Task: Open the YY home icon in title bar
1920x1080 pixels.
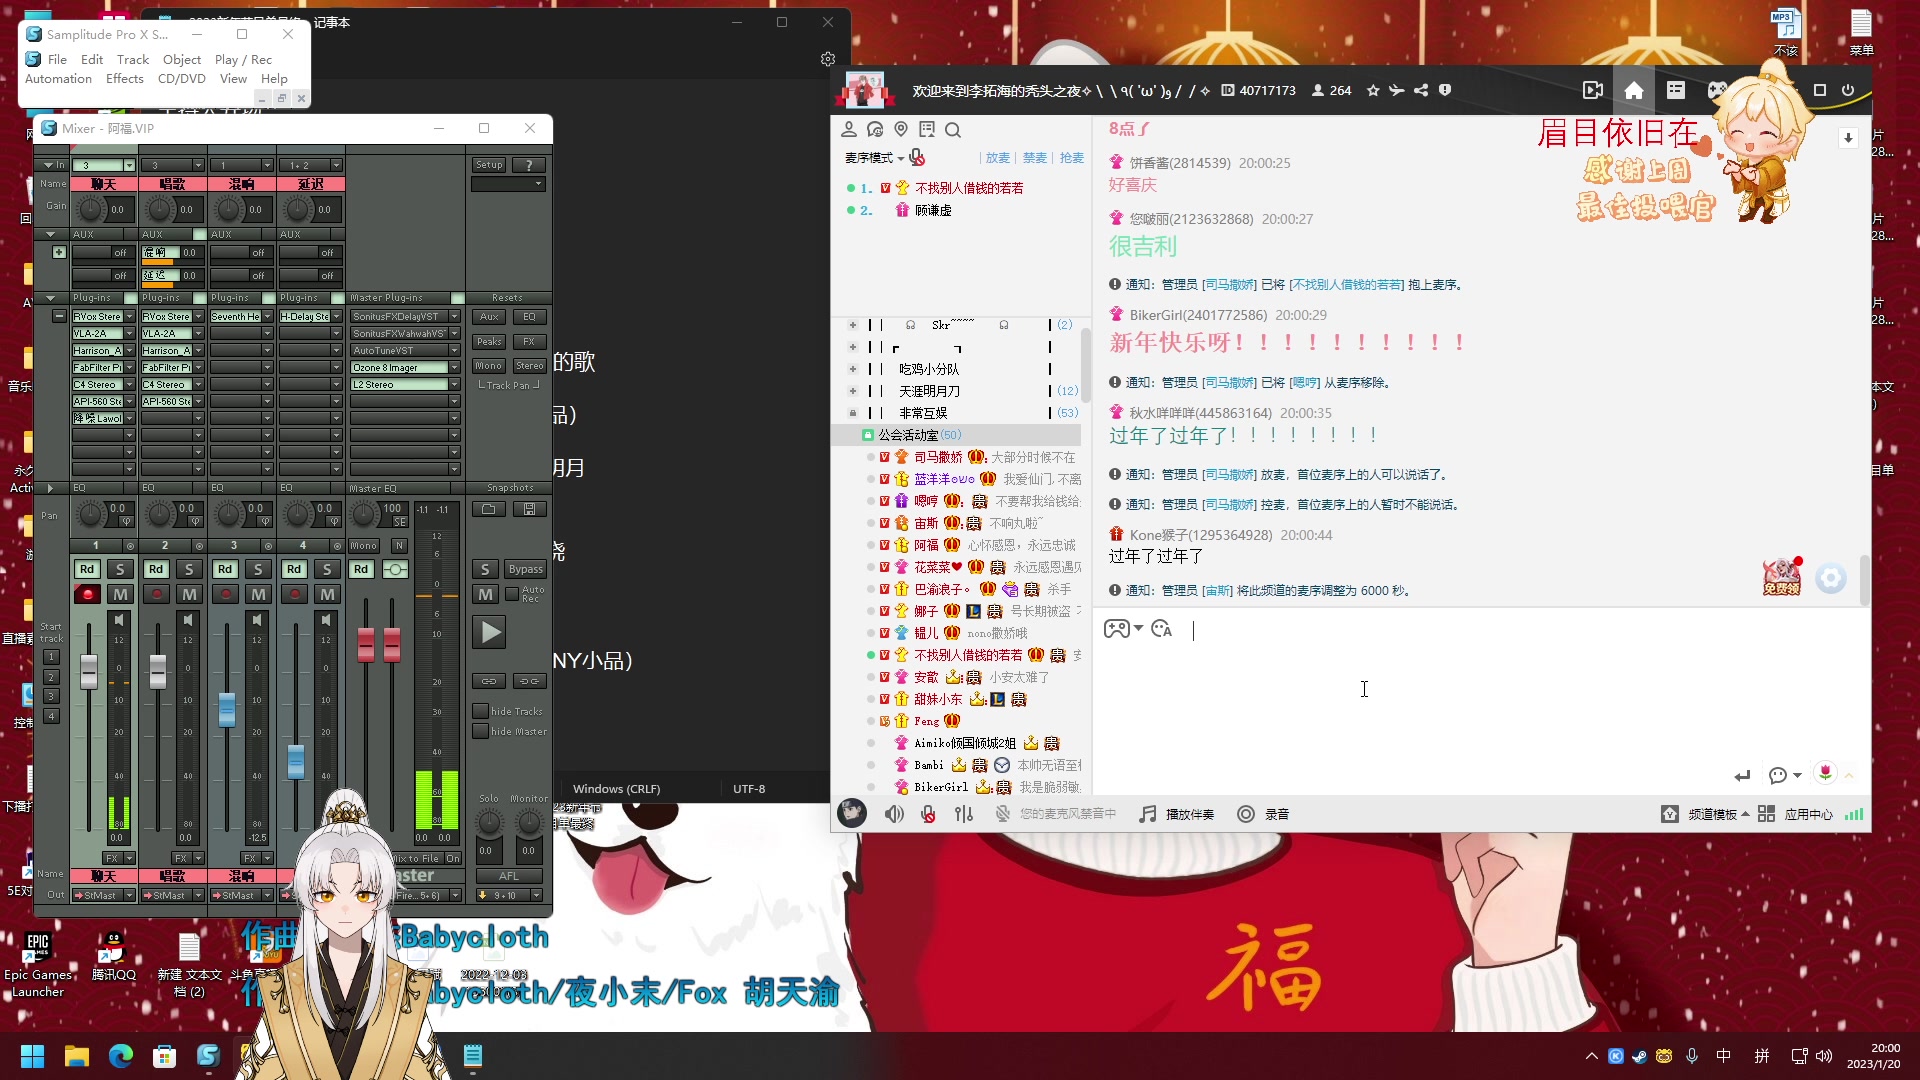Action: point(1634,90)
